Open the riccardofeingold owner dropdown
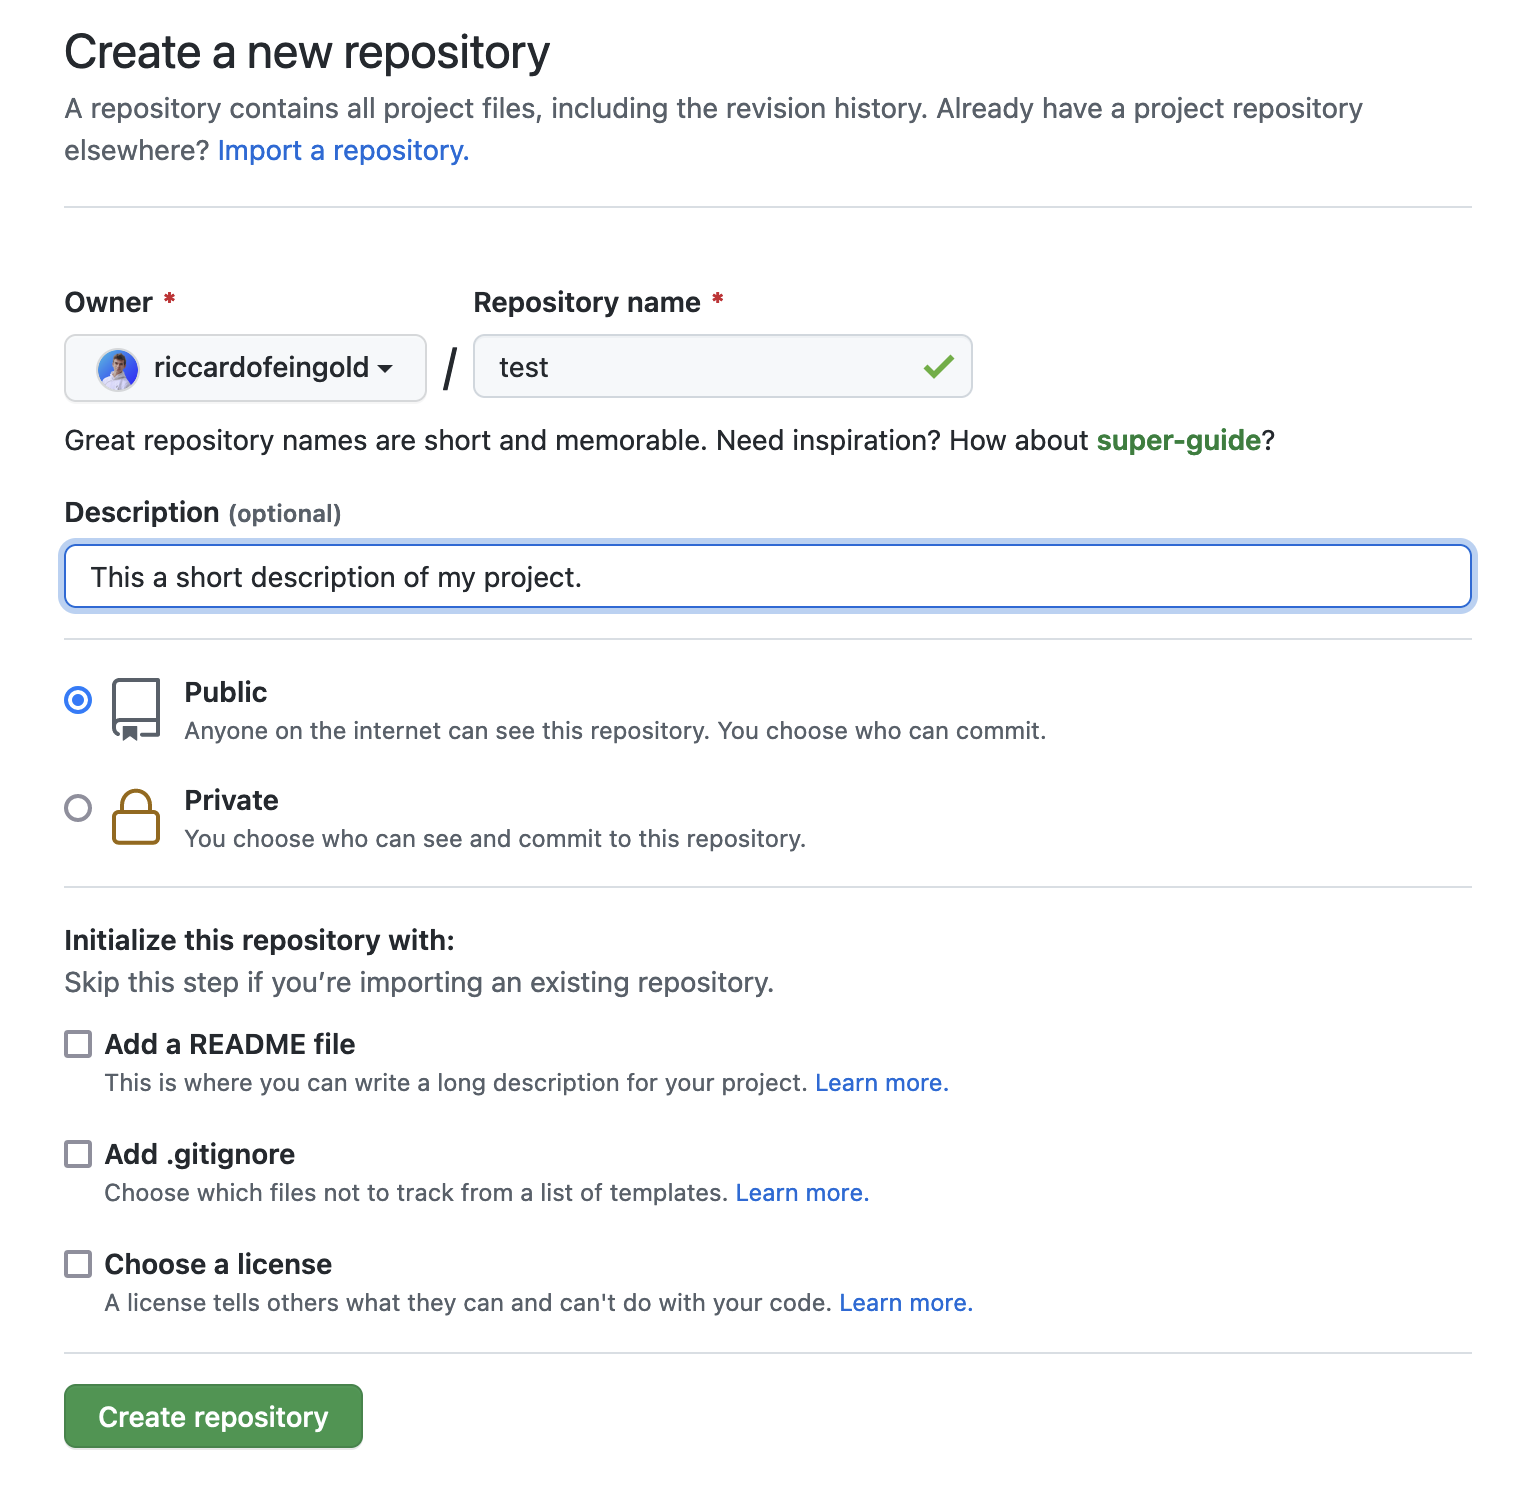This screenshot has width=1534, height=1502. [245, 368]
